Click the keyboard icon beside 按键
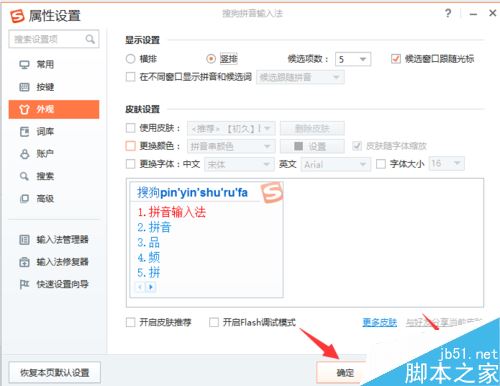The height and width of the screenshot is (386, 500). (x=25, y=87)
